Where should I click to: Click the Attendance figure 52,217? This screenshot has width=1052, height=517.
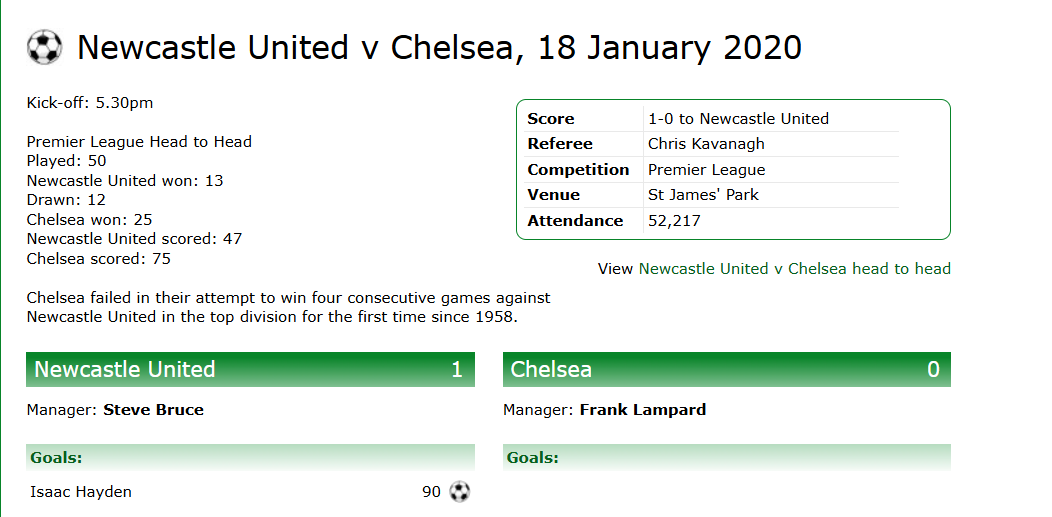point(674,221)
